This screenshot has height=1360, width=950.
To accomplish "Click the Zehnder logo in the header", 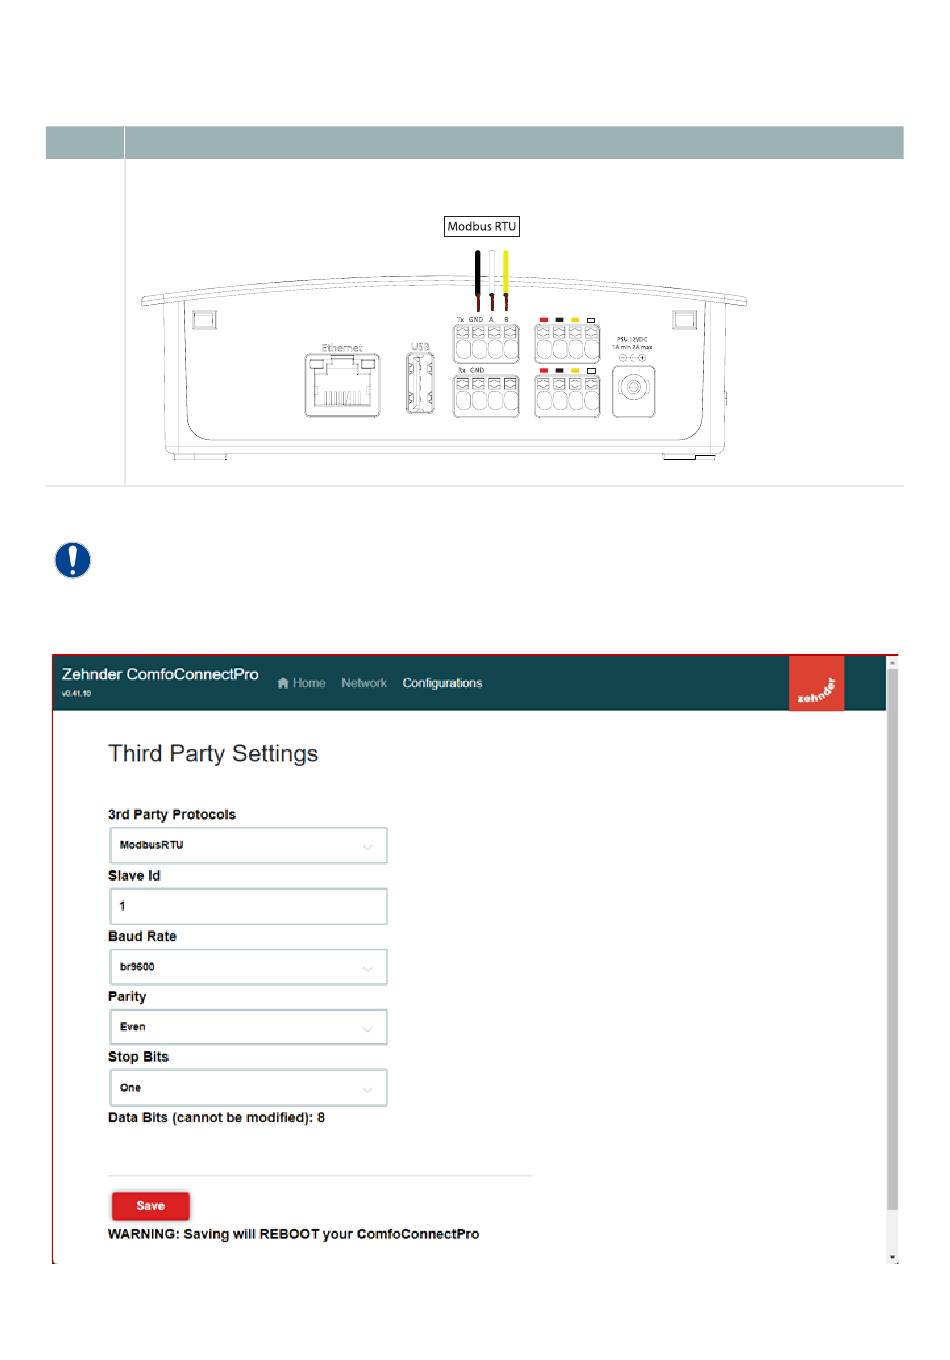I will click(x=816, y=683).
